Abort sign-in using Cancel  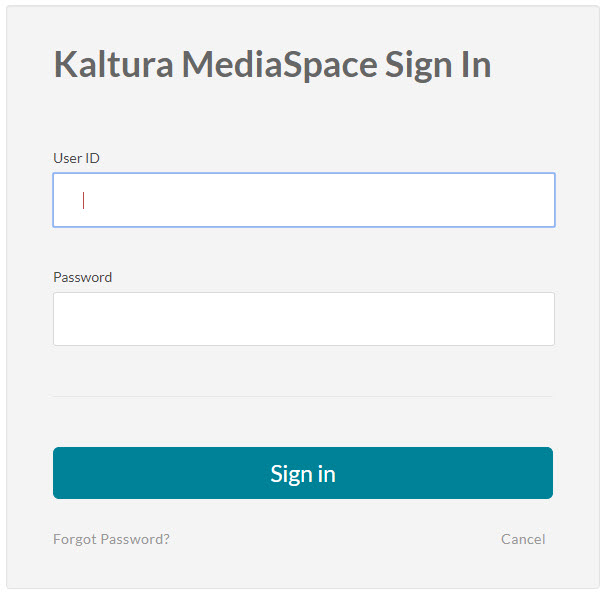(523, 539)
